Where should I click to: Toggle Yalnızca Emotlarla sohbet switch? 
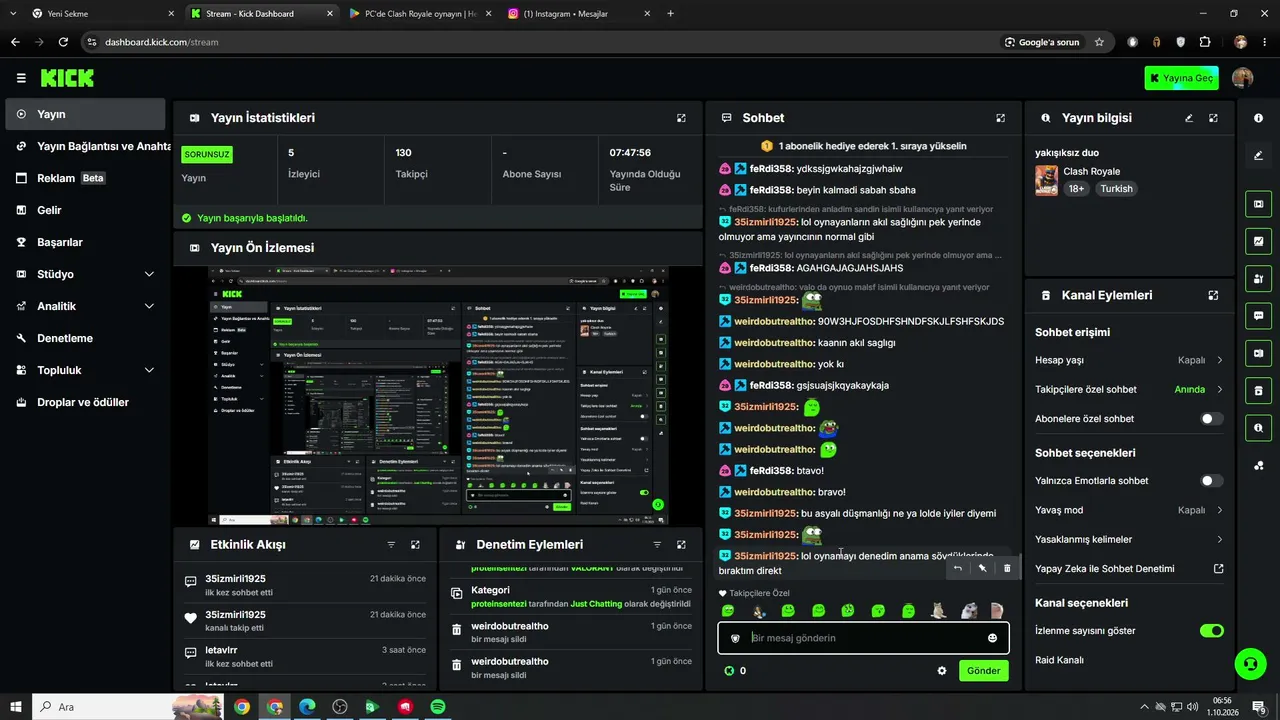[x=1211, y=481]
